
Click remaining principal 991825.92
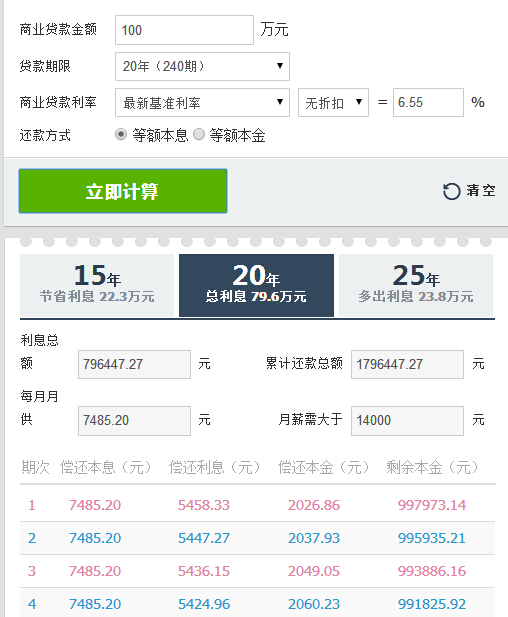tap(432, 604)
